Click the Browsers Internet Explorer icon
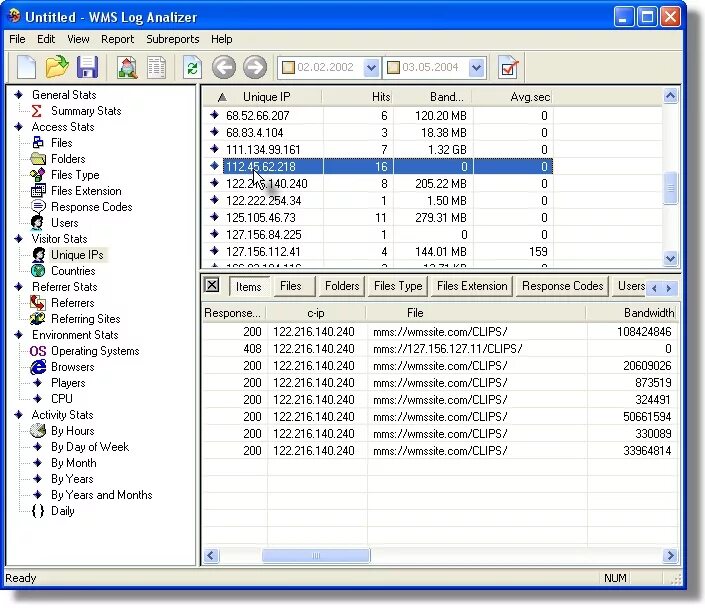 (38, 367)
